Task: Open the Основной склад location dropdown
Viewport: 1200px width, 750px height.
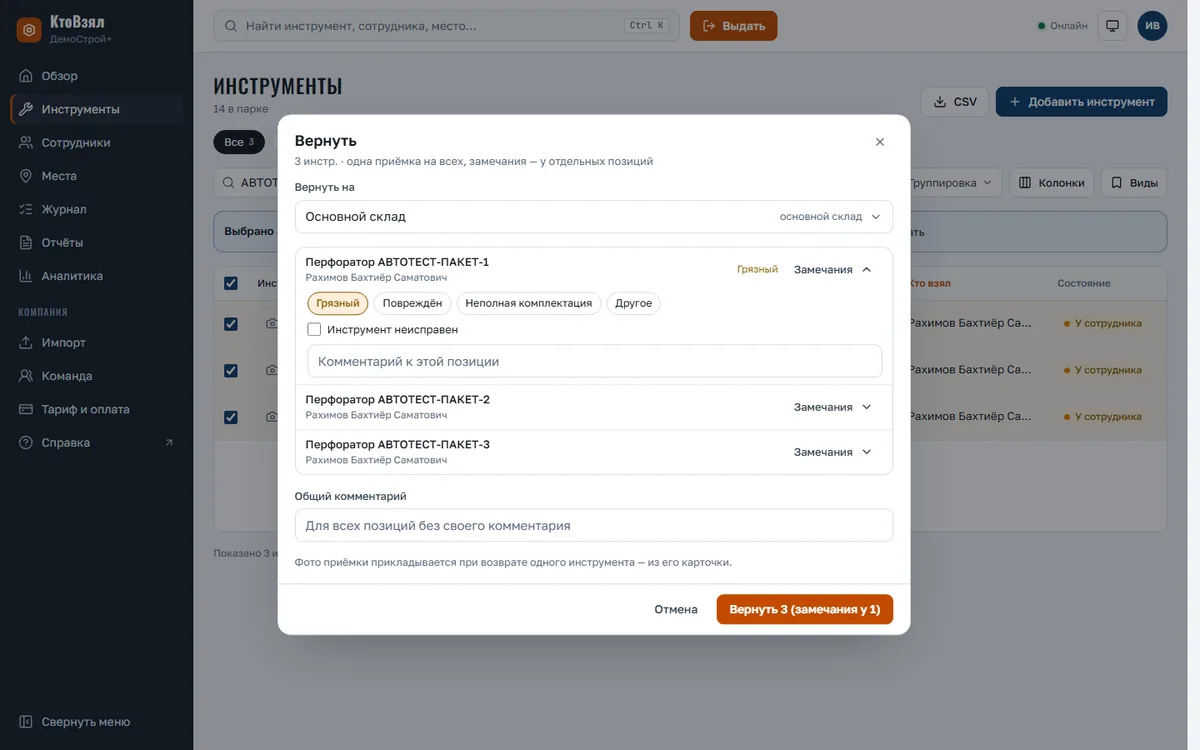Action: point(594,217)
